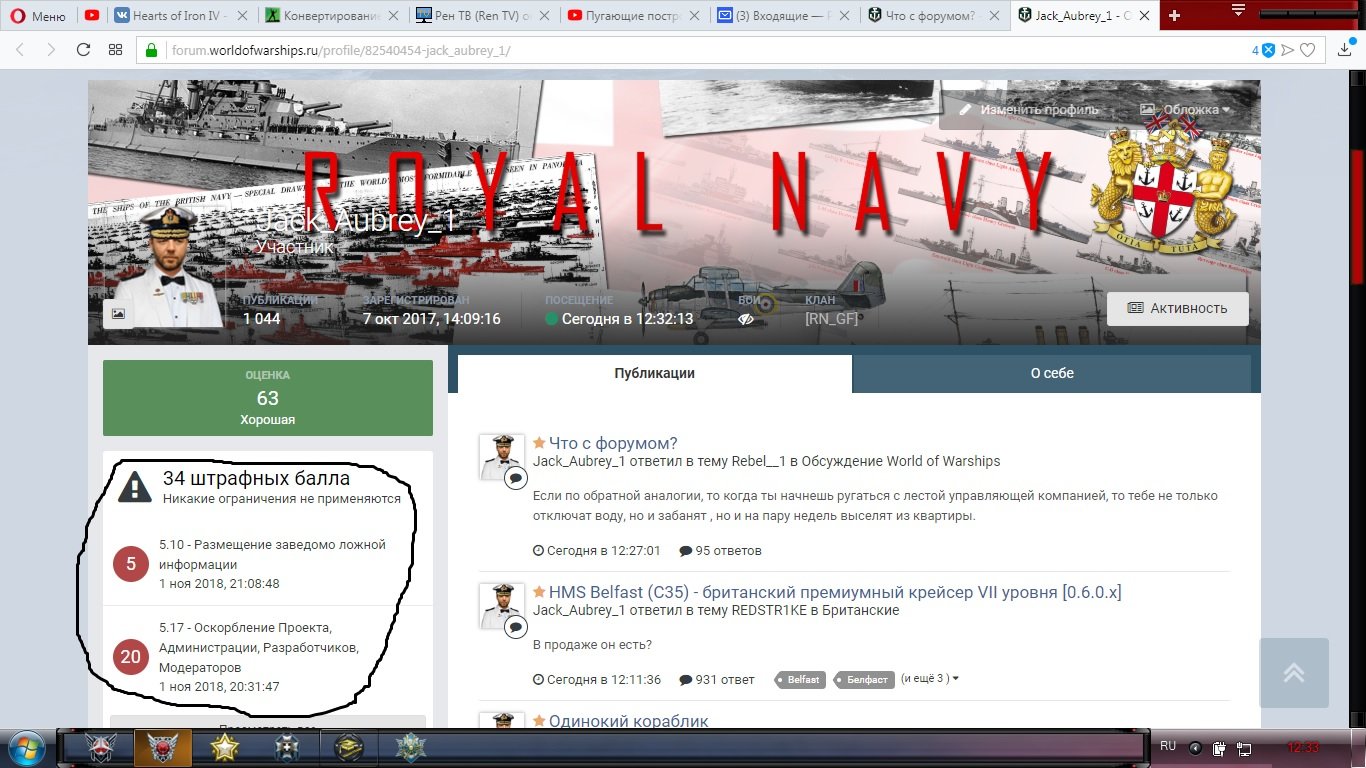Switch to the pinned YouTube tab
The image size is (1366, 768).
92,16
